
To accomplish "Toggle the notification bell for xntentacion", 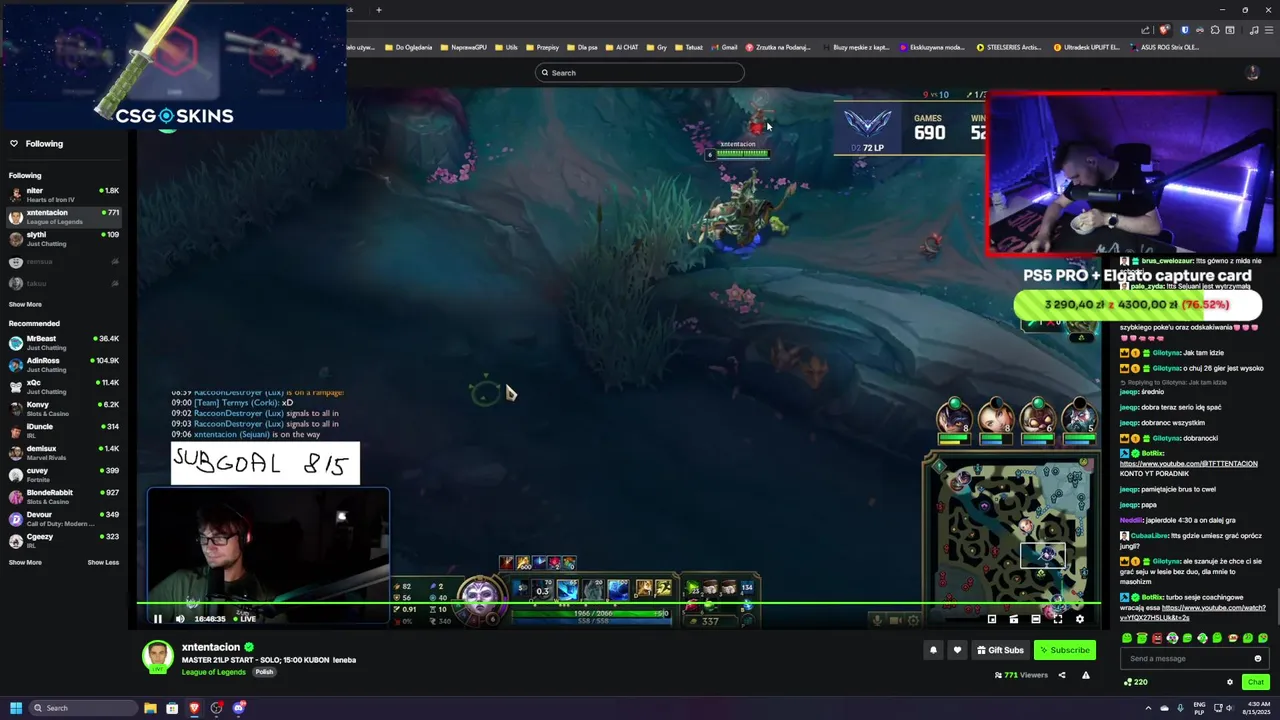I will point(933,650).
